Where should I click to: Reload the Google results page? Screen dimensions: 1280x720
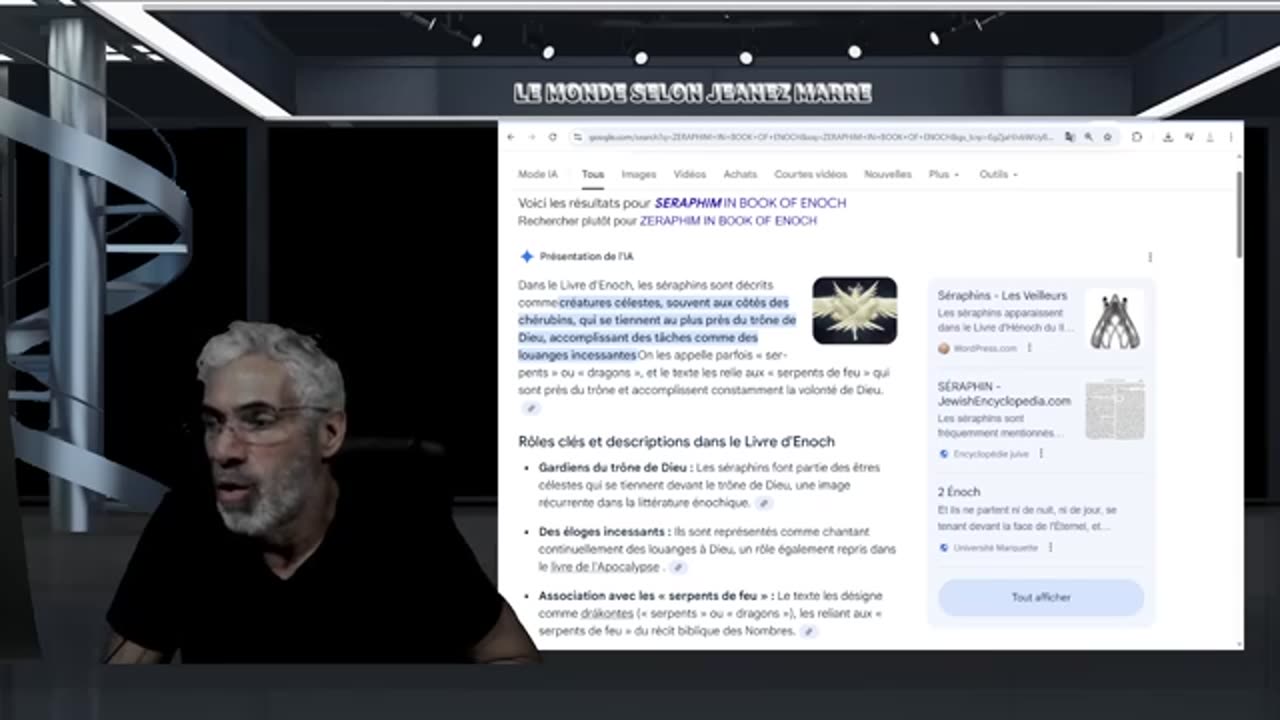coord(552,137)
